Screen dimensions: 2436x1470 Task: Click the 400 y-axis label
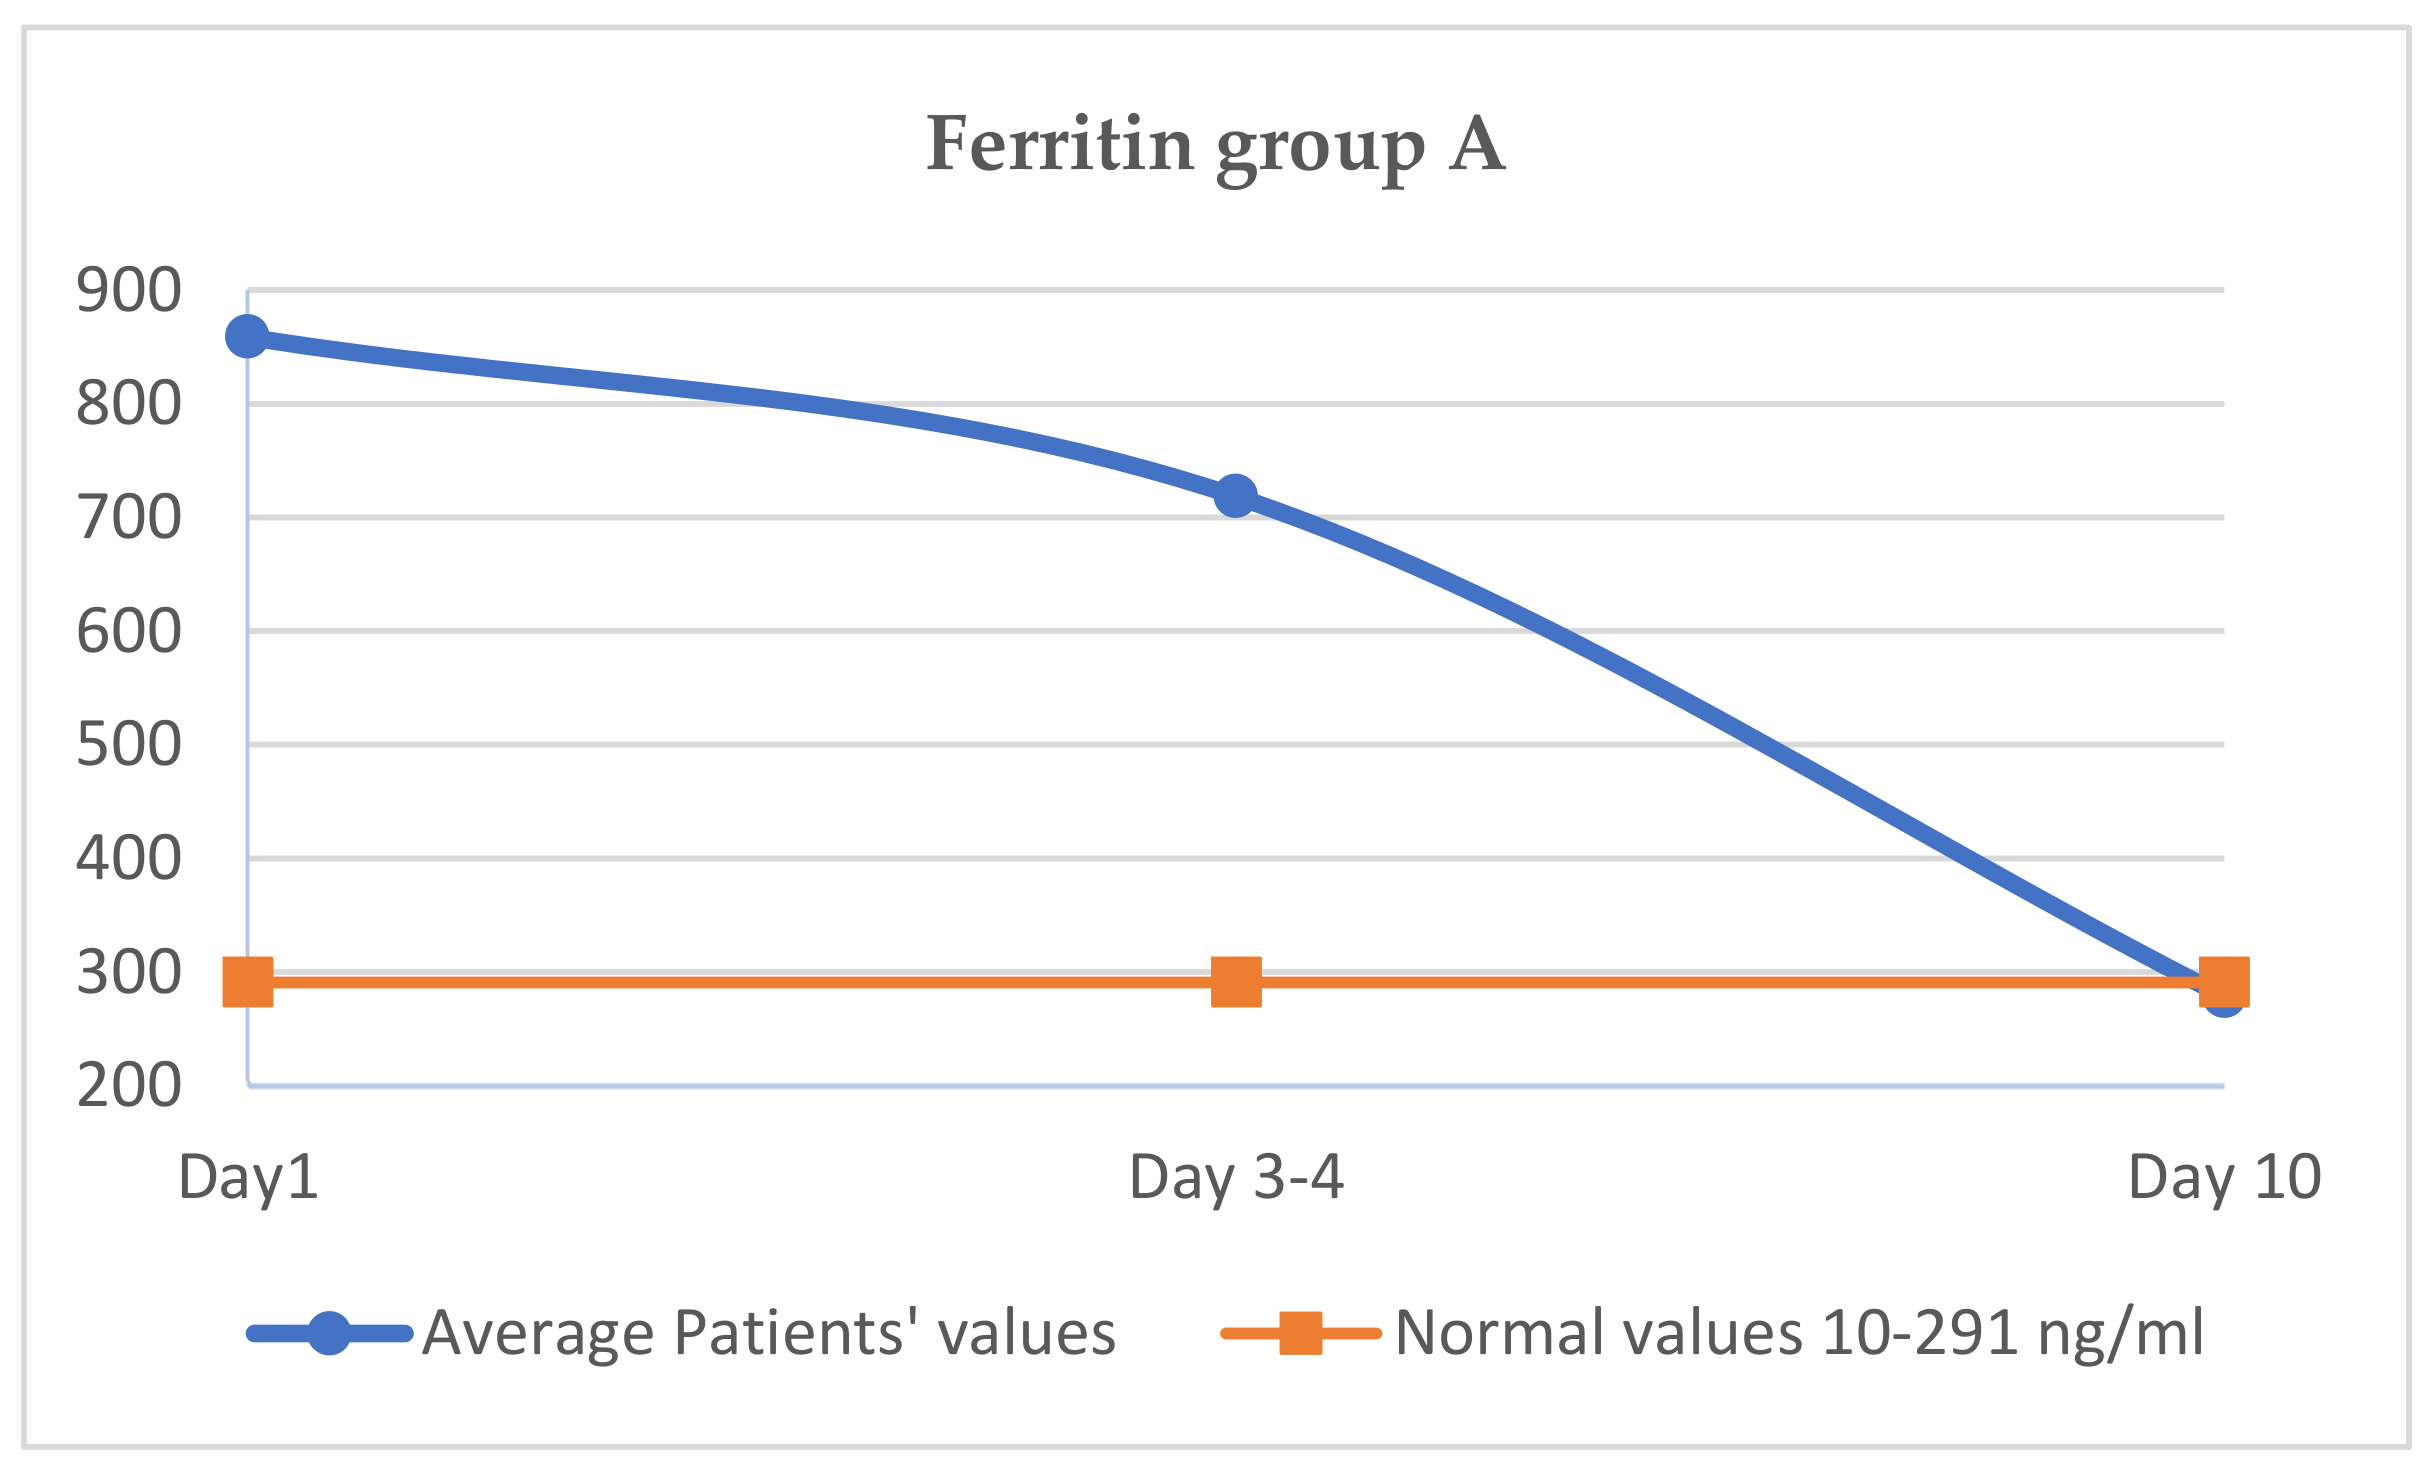pos(129,859)
